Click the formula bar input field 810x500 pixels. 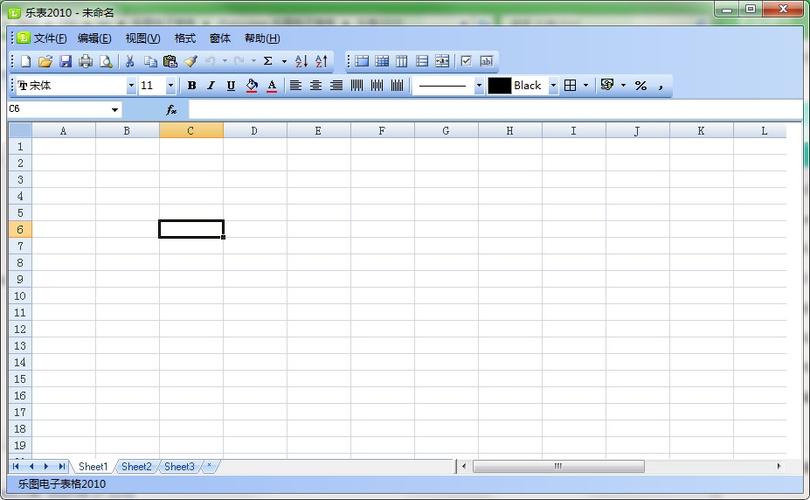click(495, 110)
